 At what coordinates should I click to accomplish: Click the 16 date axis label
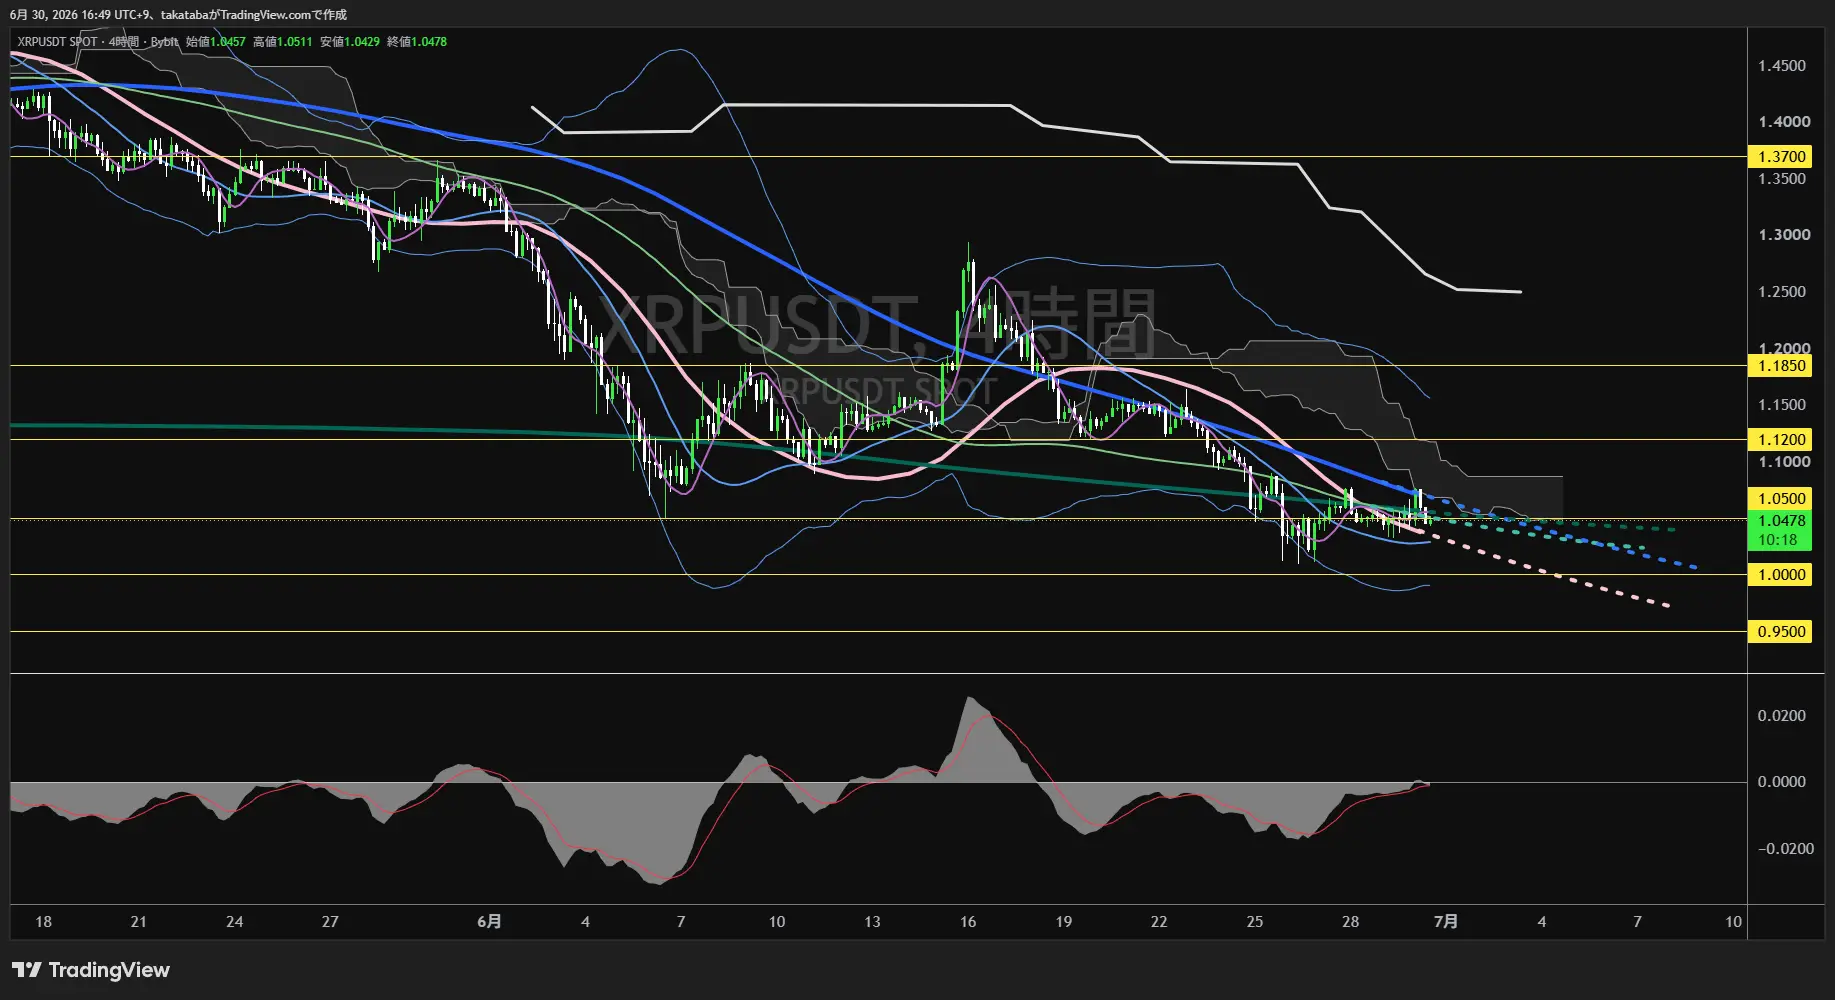click(967, 922)
